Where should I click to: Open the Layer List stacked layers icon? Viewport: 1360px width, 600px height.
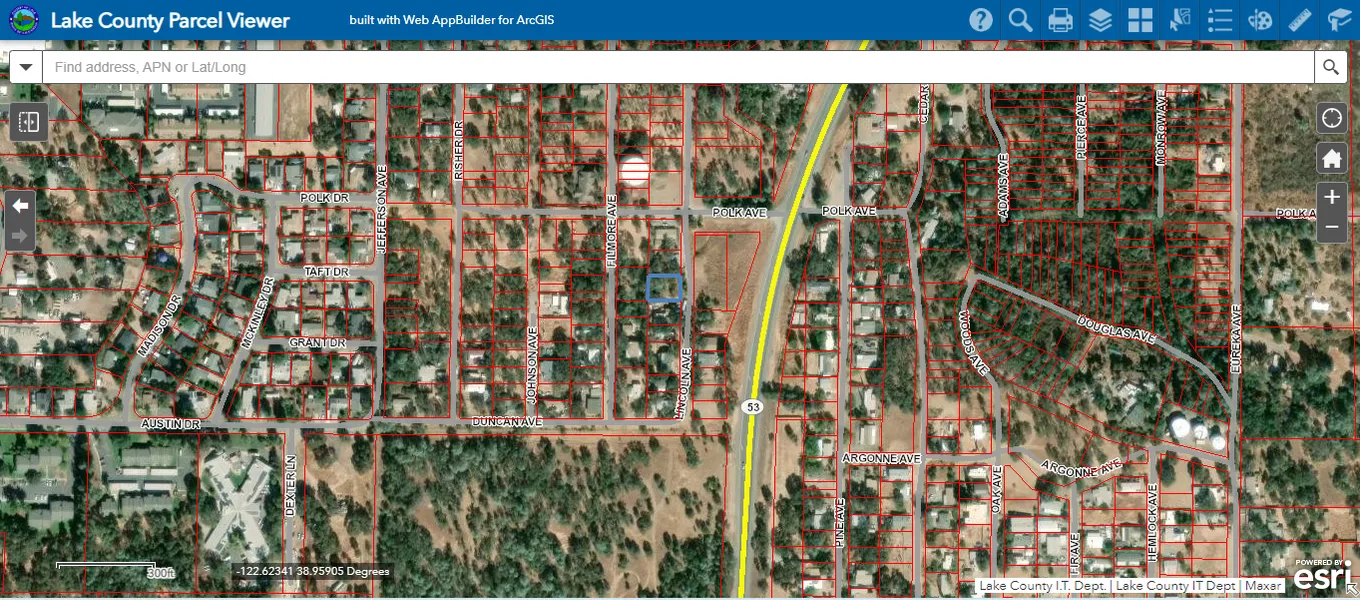[1101, 20]
